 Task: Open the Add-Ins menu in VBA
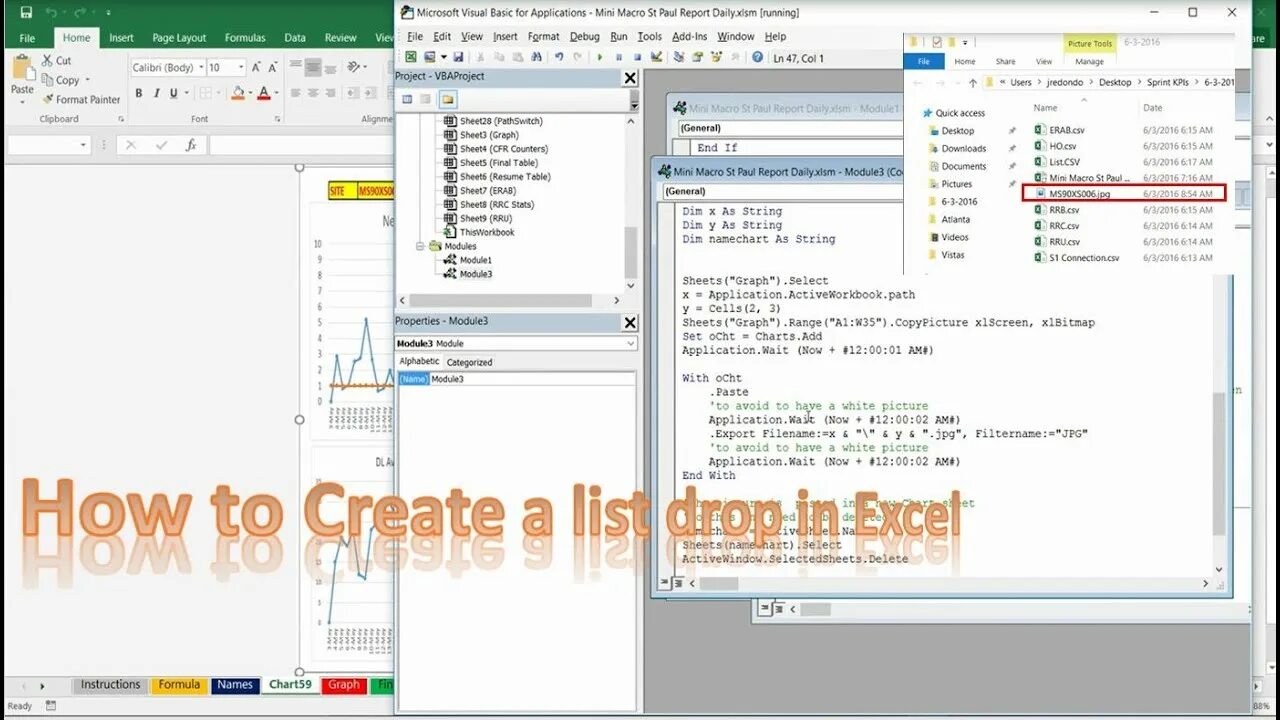tap(689, 36)
